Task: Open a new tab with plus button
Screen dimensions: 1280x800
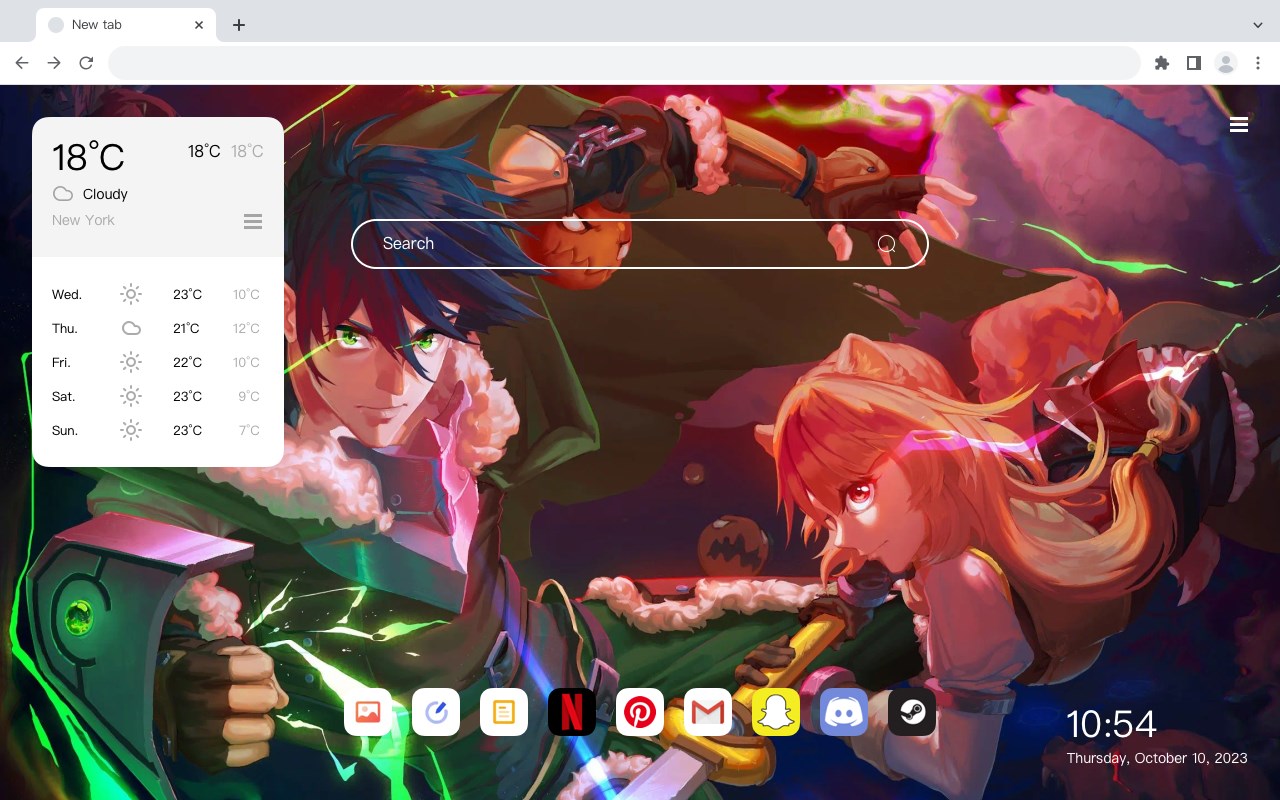Action: (238, 25)
